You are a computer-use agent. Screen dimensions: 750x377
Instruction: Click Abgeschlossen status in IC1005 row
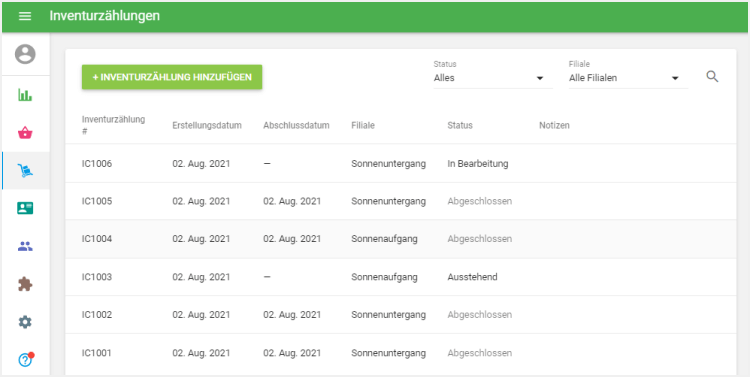coord(480,201)
